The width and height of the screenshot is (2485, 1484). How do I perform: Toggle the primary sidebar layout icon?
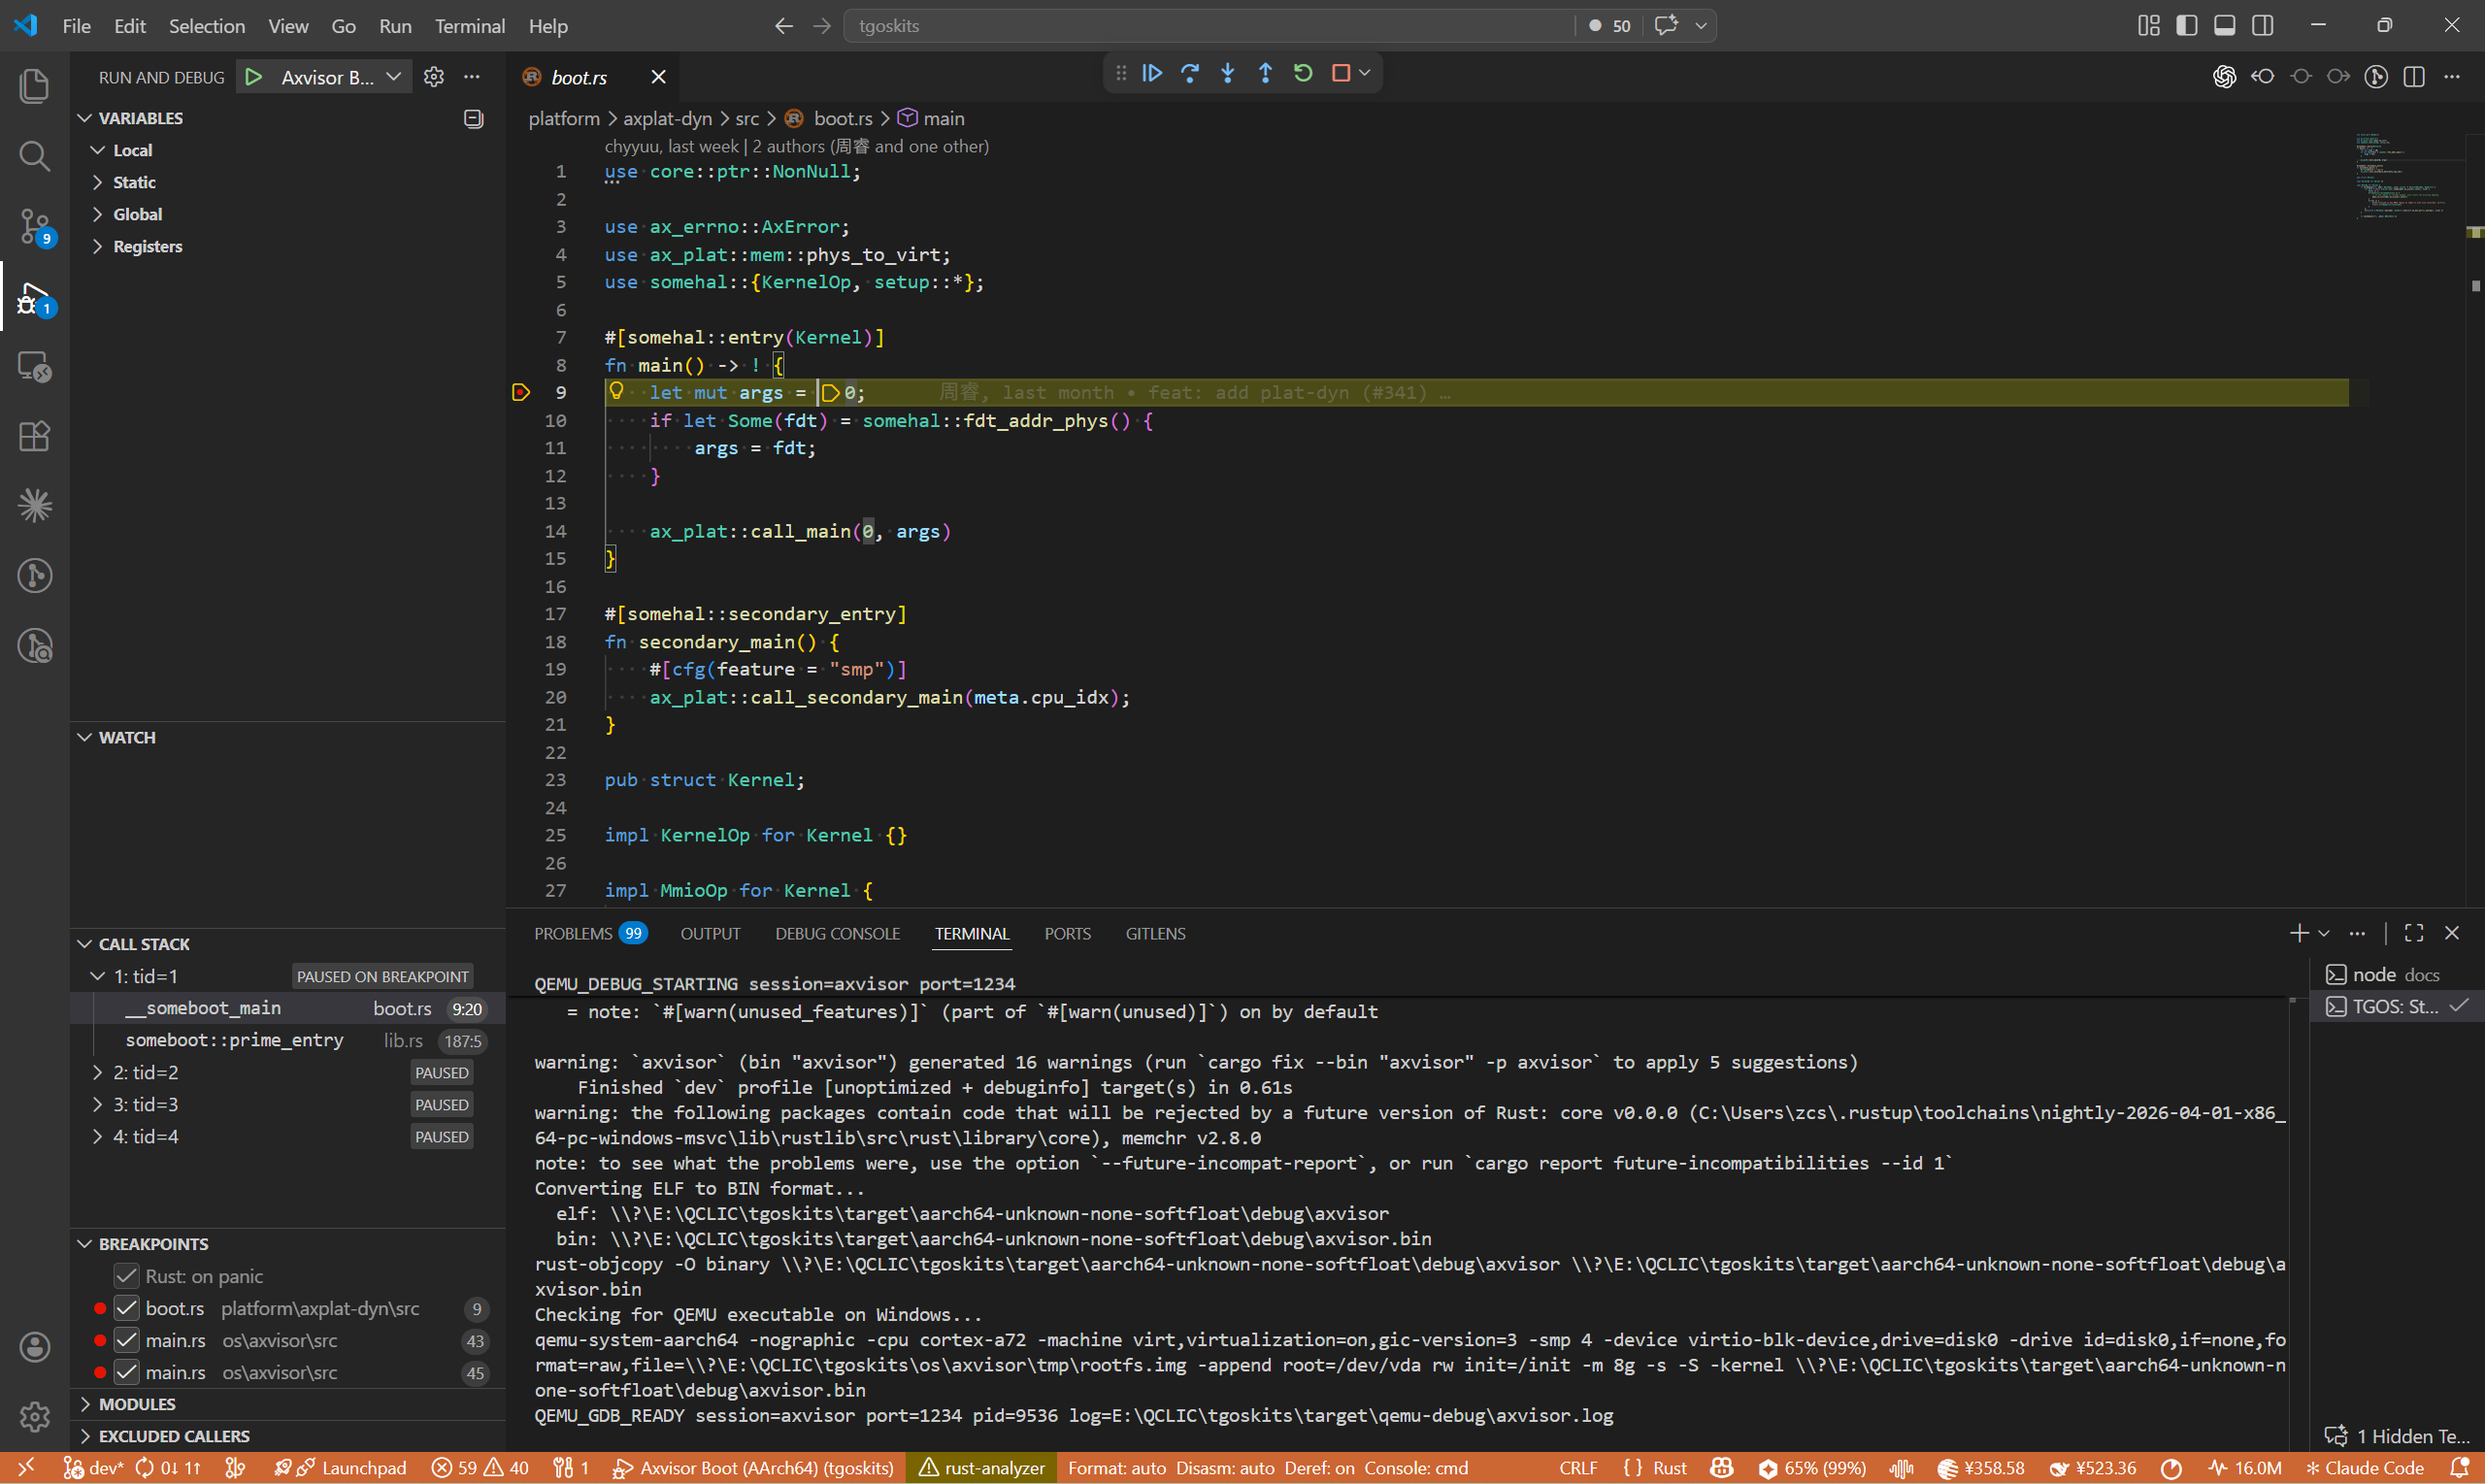tap(2187, 26)
